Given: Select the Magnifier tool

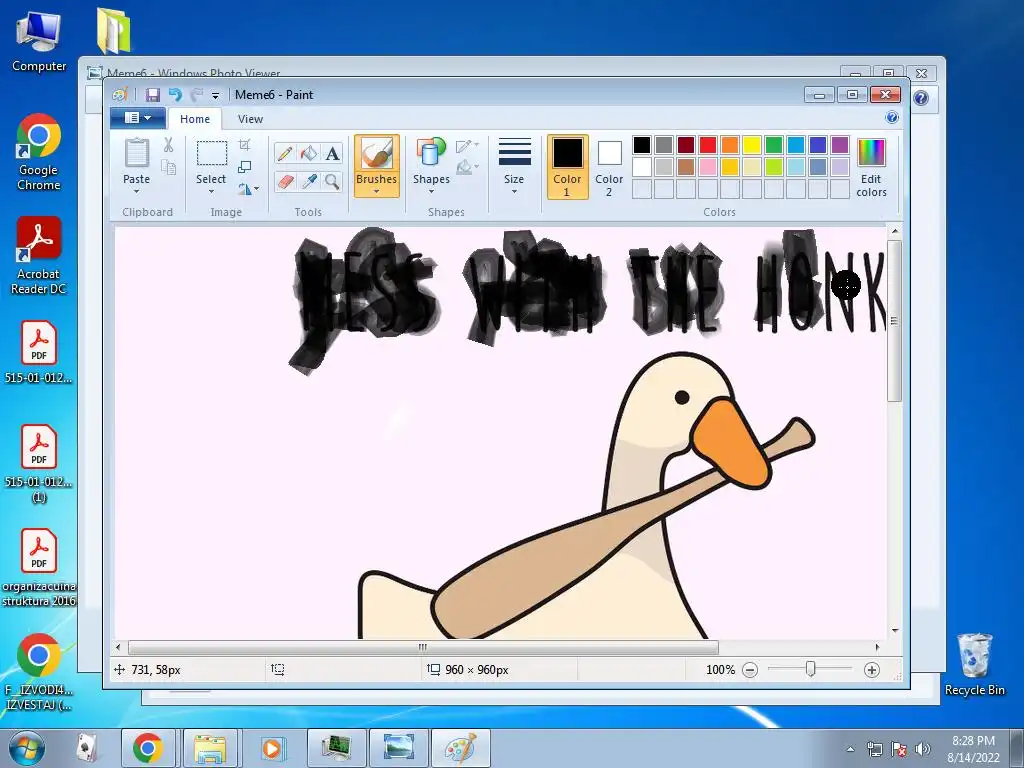Looking at the screenshot, I should pyautogui.click(x=332, y=181).
